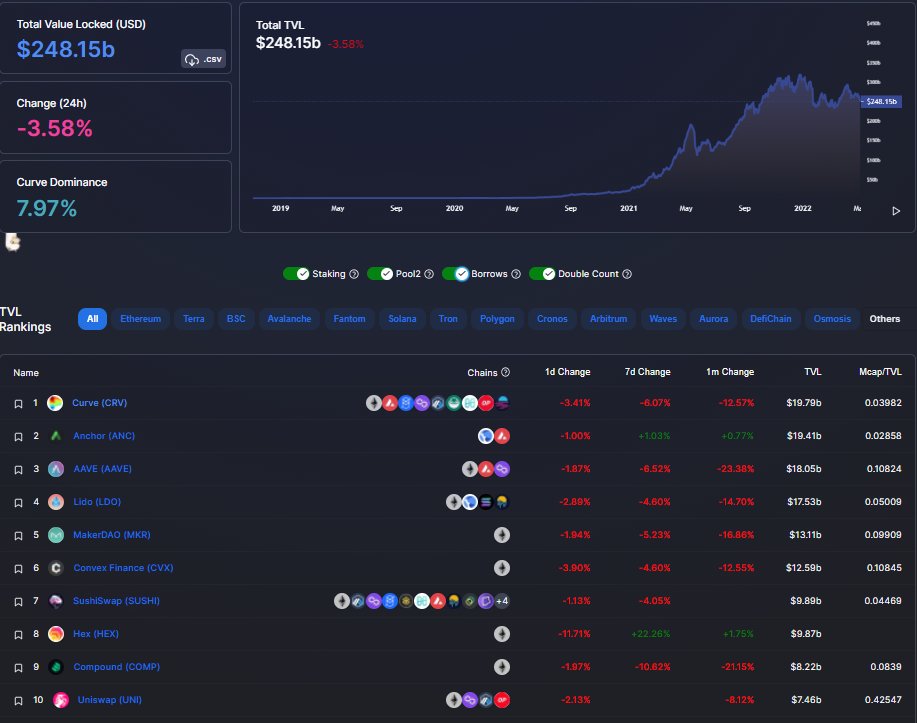Open the Anchor (ANC) protocol link
This screenshot has width=917, height=723.
(x=104, y=436)
